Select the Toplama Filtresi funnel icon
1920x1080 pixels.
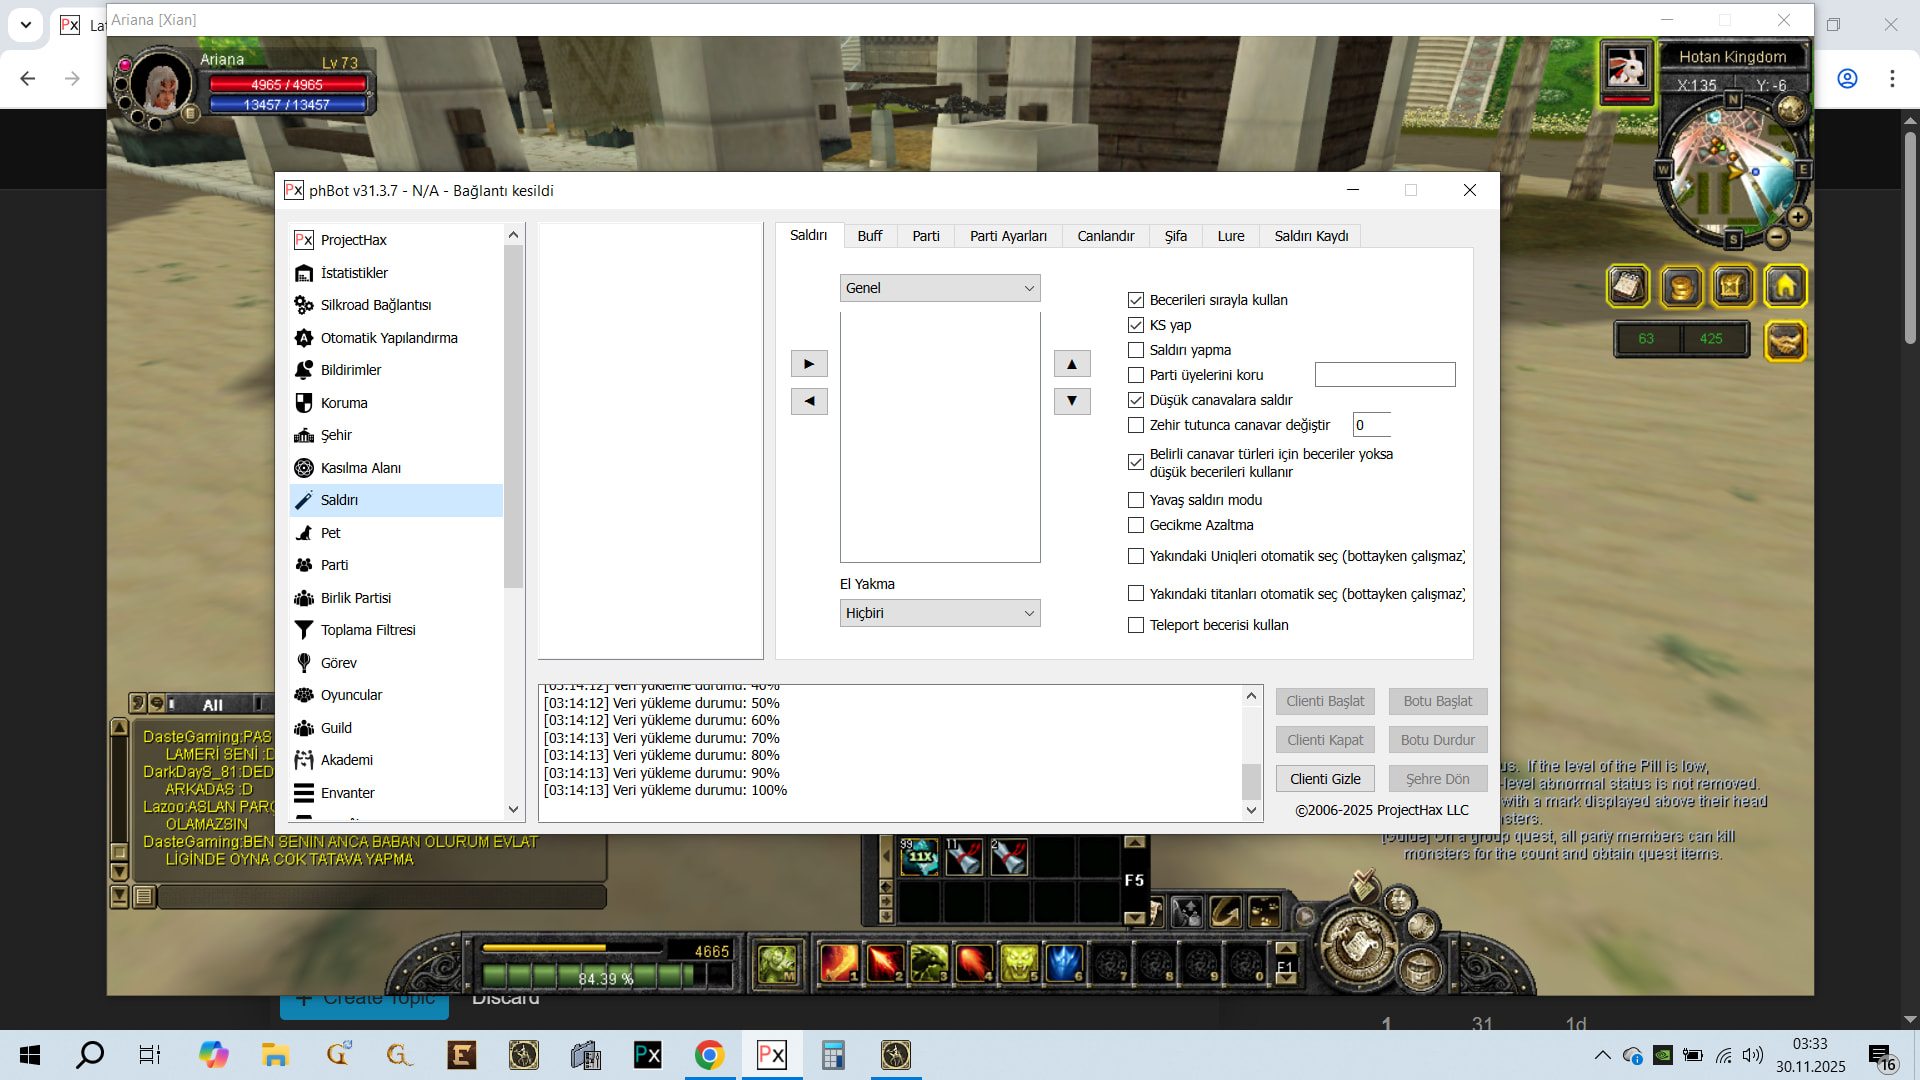304,630
